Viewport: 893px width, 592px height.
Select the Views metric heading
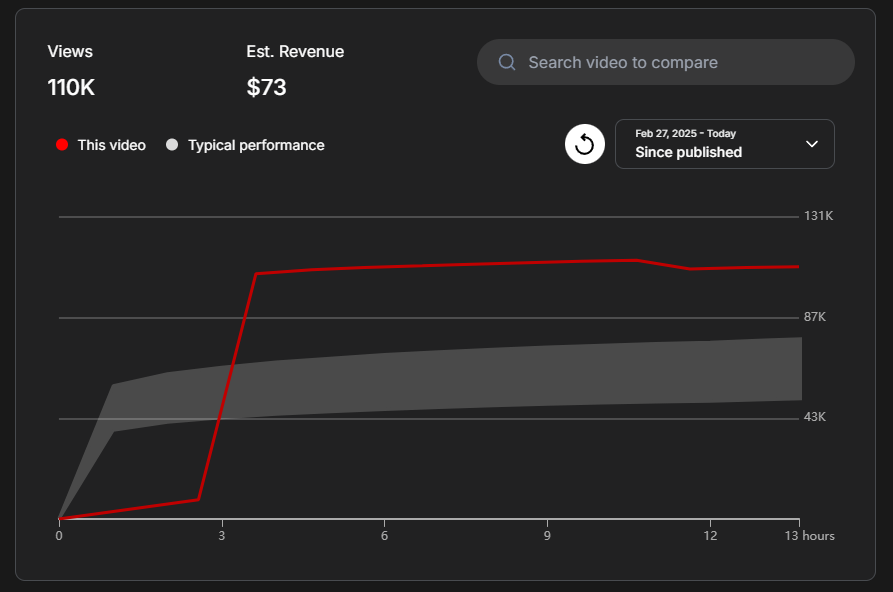pos(70,52)
